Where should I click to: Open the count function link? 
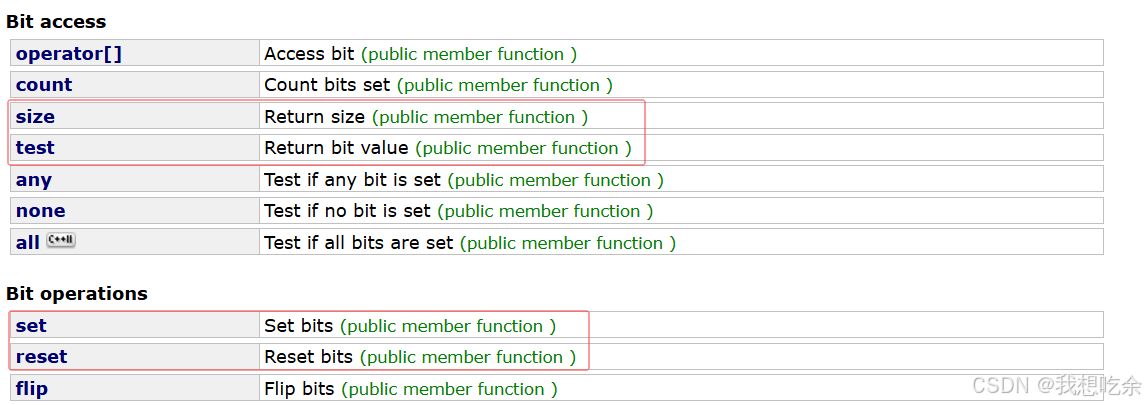click(x=44, y=85)
